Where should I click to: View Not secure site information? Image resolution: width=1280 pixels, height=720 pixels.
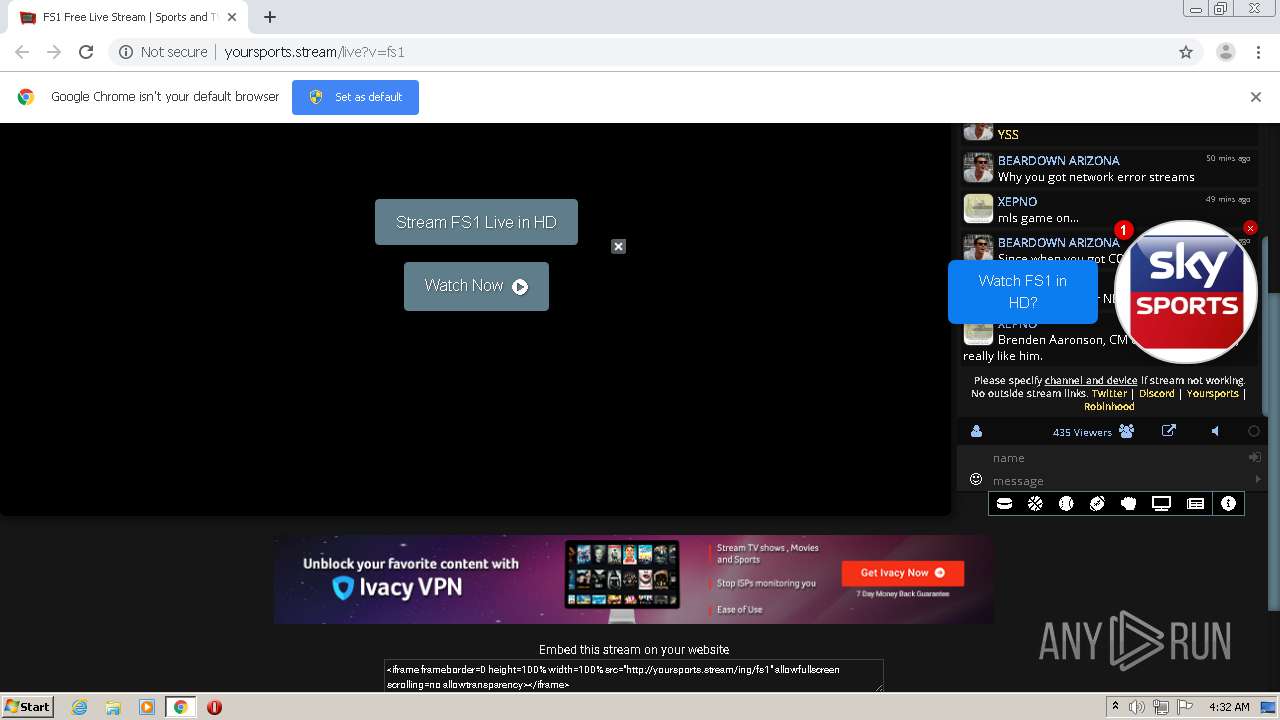163,52
